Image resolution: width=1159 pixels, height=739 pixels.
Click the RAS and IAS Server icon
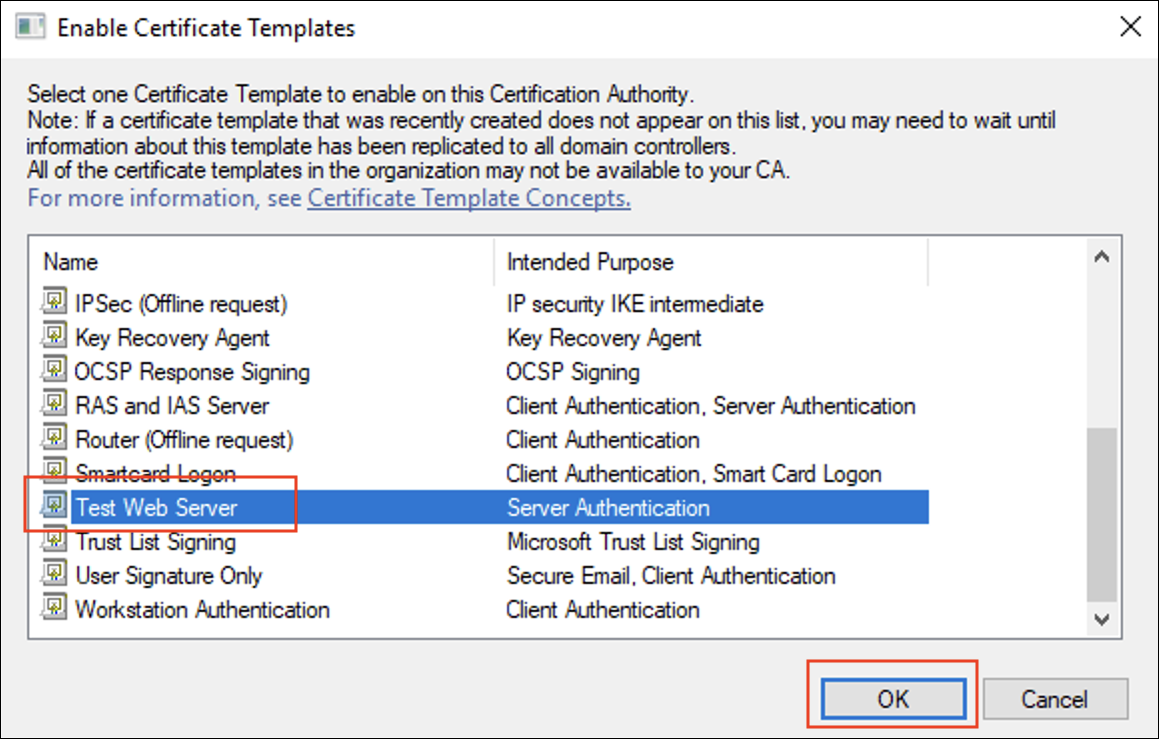[54, 405]
